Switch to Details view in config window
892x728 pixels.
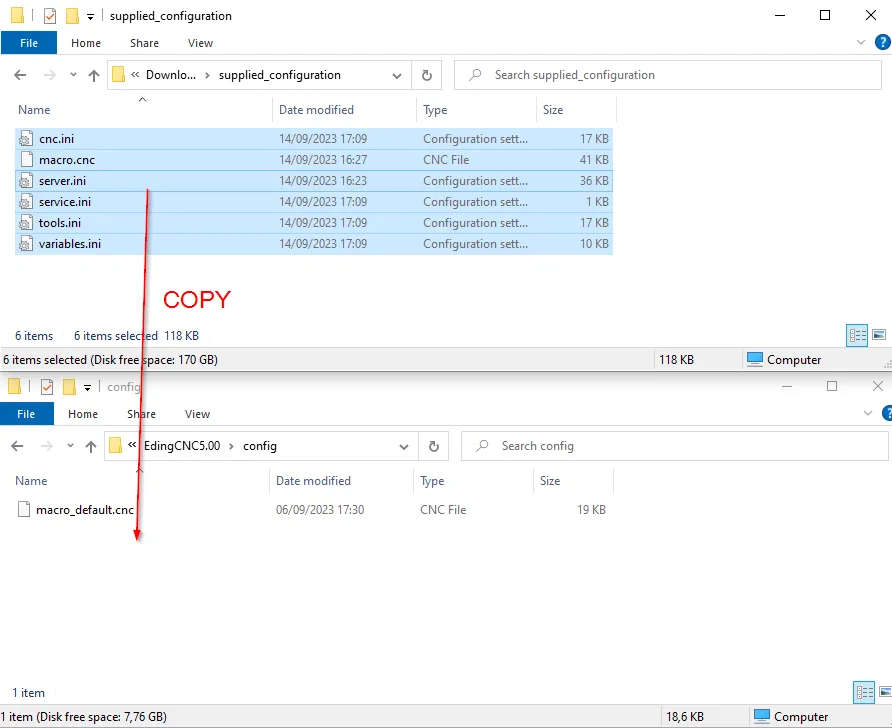tap(864, 692)
